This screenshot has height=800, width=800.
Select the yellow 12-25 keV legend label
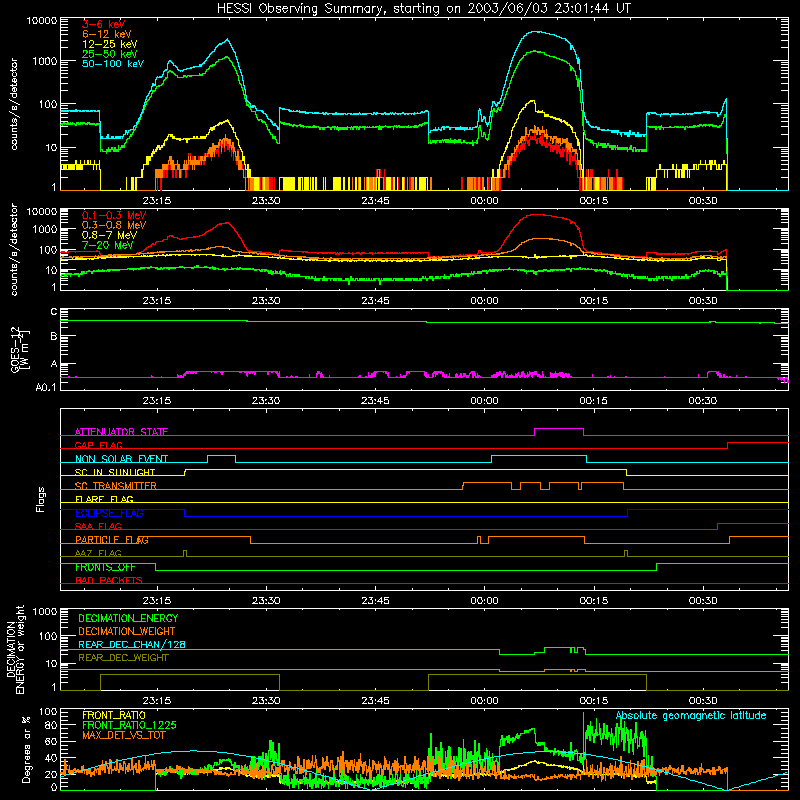[110, 44]
